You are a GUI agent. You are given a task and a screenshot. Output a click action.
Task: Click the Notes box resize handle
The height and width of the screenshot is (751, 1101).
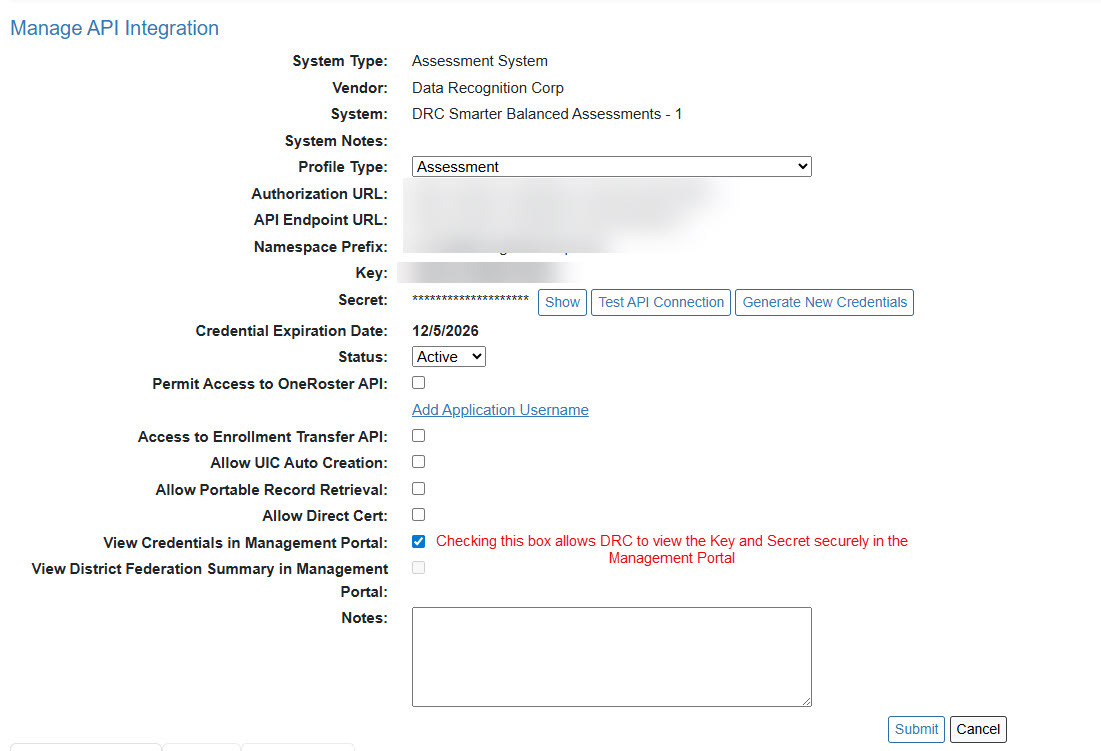pyautogui.click(x=806, y=701)
